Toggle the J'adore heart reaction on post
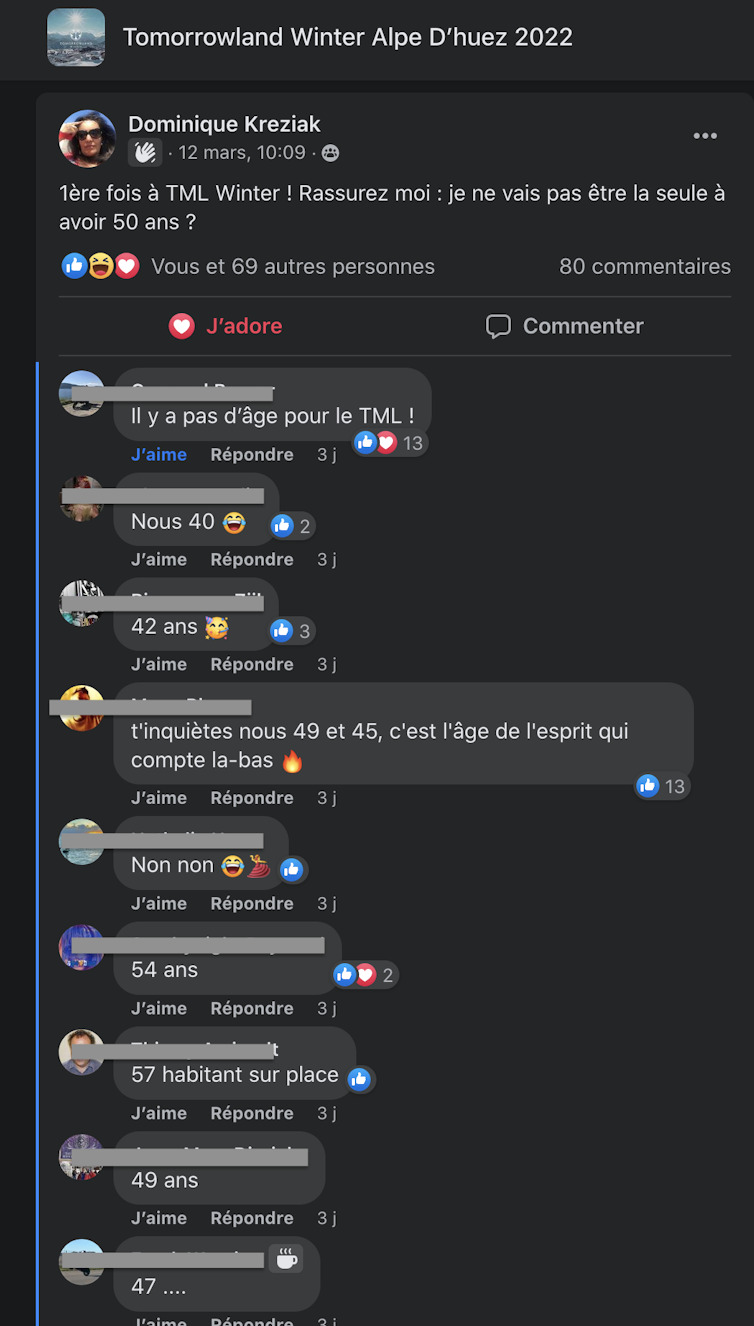The width and height of the screenshot is (754, 1326). (x=225, y=326)
